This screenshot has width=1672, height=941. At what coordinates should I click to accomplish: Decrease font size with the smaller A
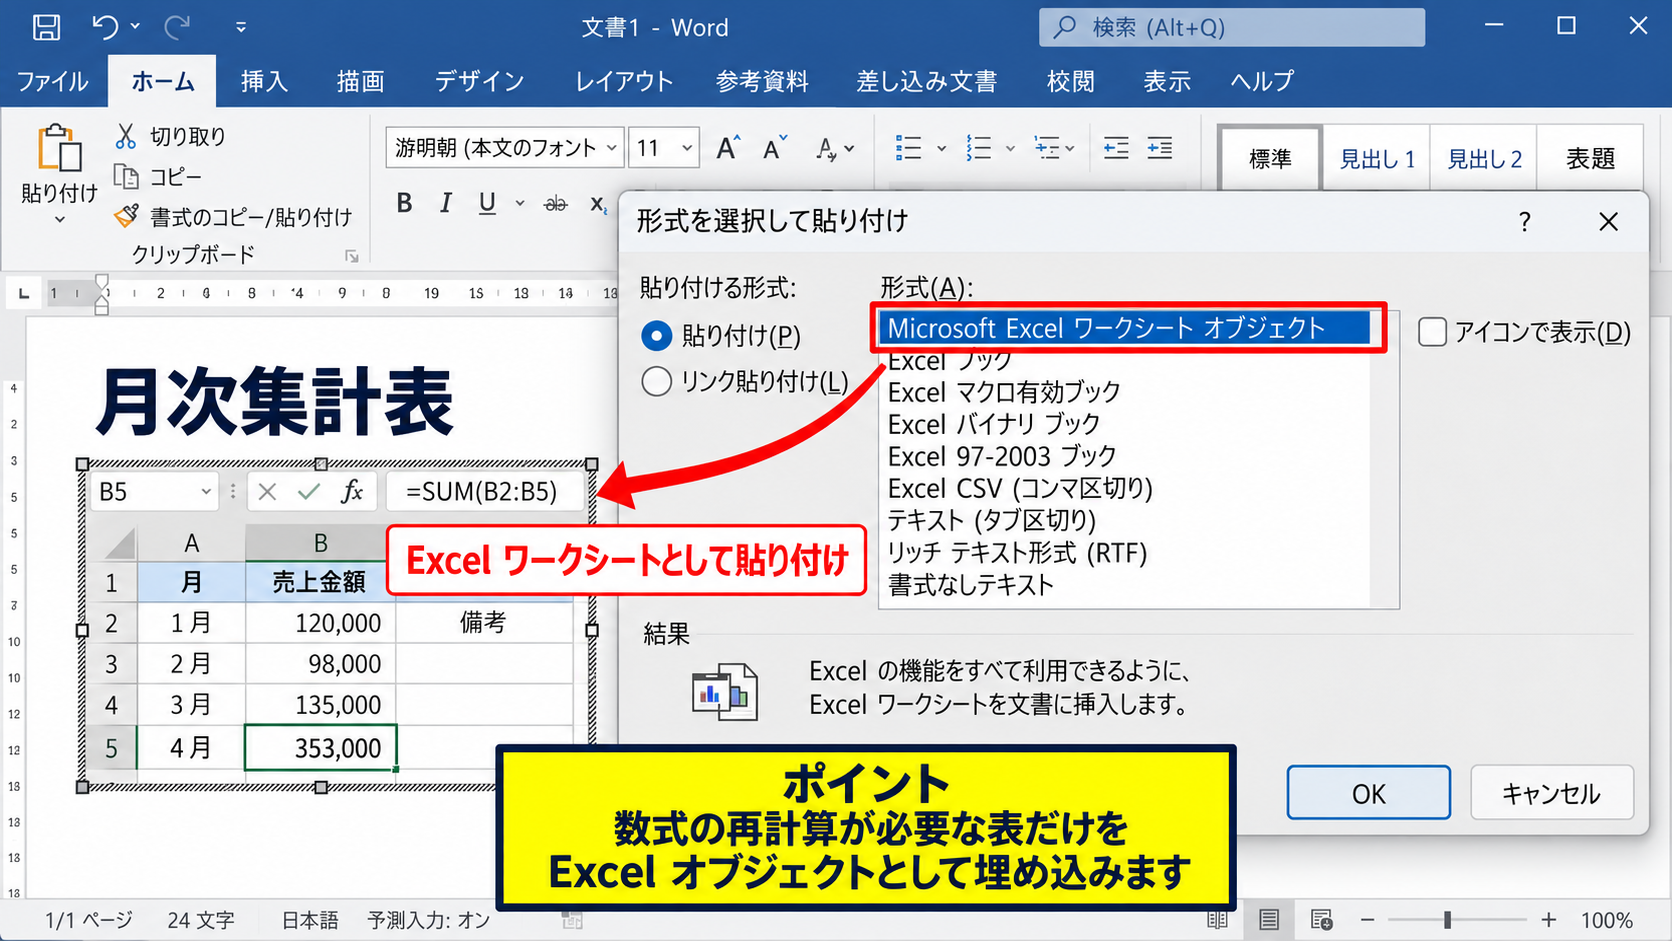775,149
